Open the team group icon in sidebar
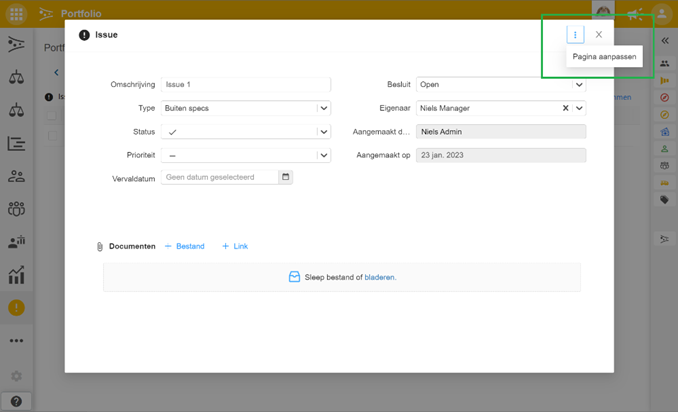 tap(16, 209)
